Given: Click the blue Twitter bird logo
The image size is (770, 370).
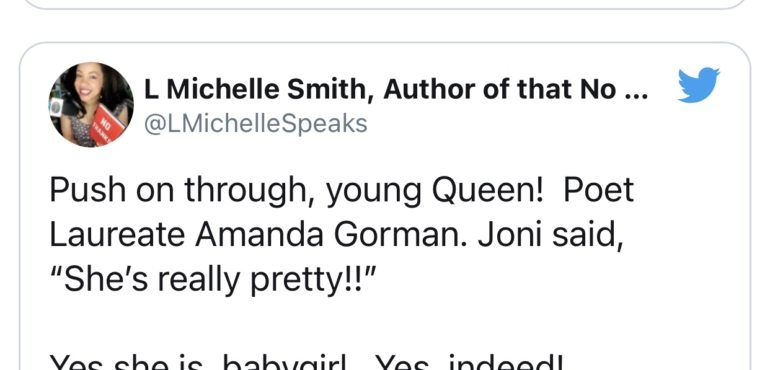Looking at the screenshot, I should point(698,85).
